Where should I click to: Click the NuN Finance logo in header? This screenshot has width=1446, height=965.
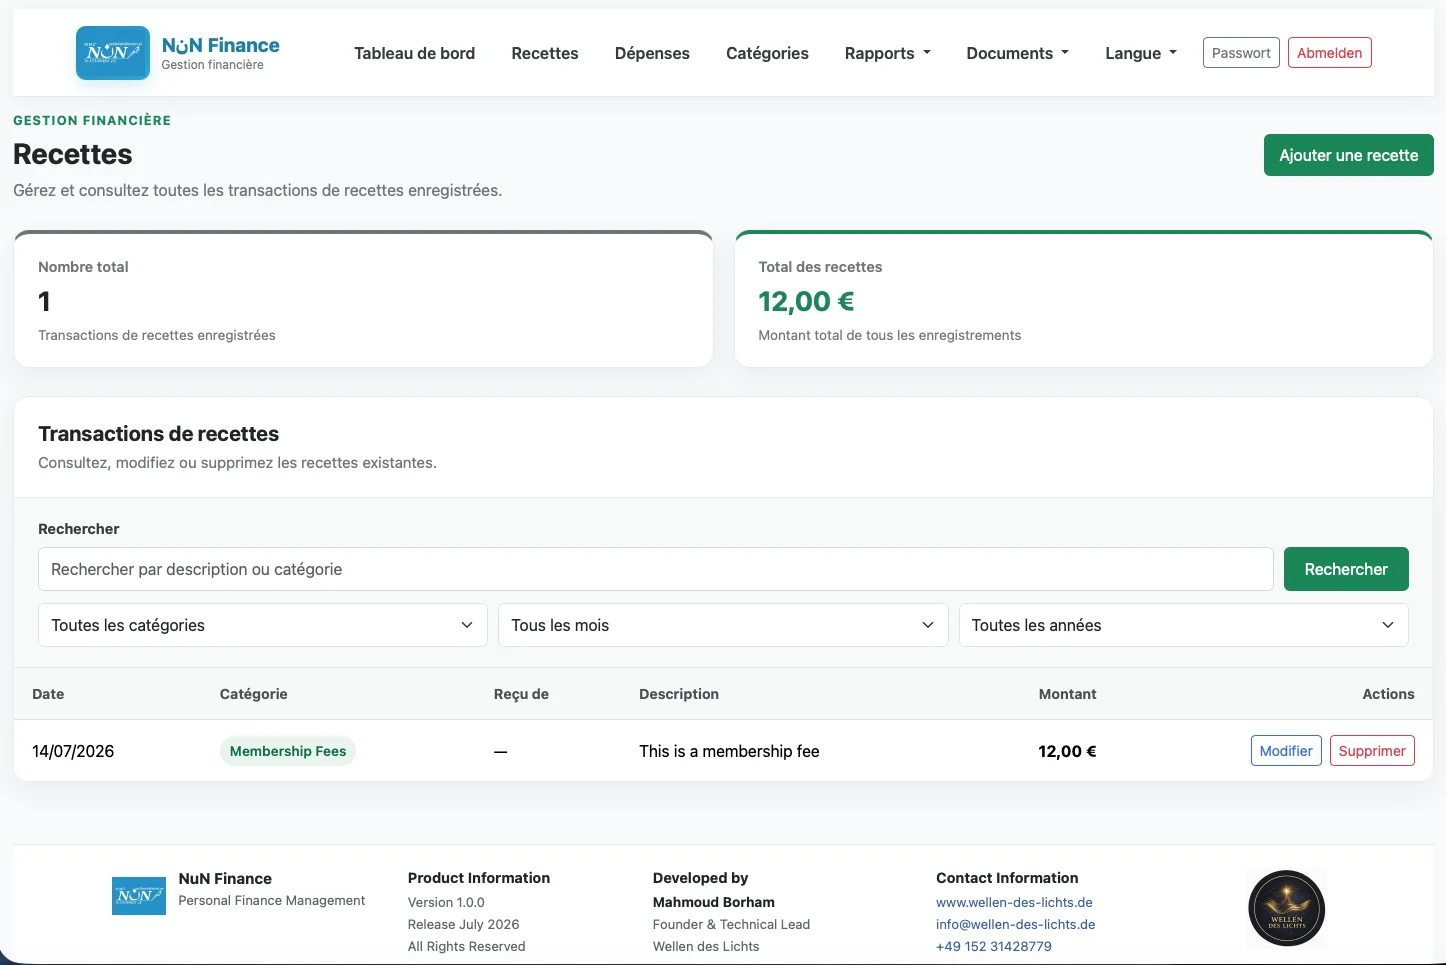113,53
